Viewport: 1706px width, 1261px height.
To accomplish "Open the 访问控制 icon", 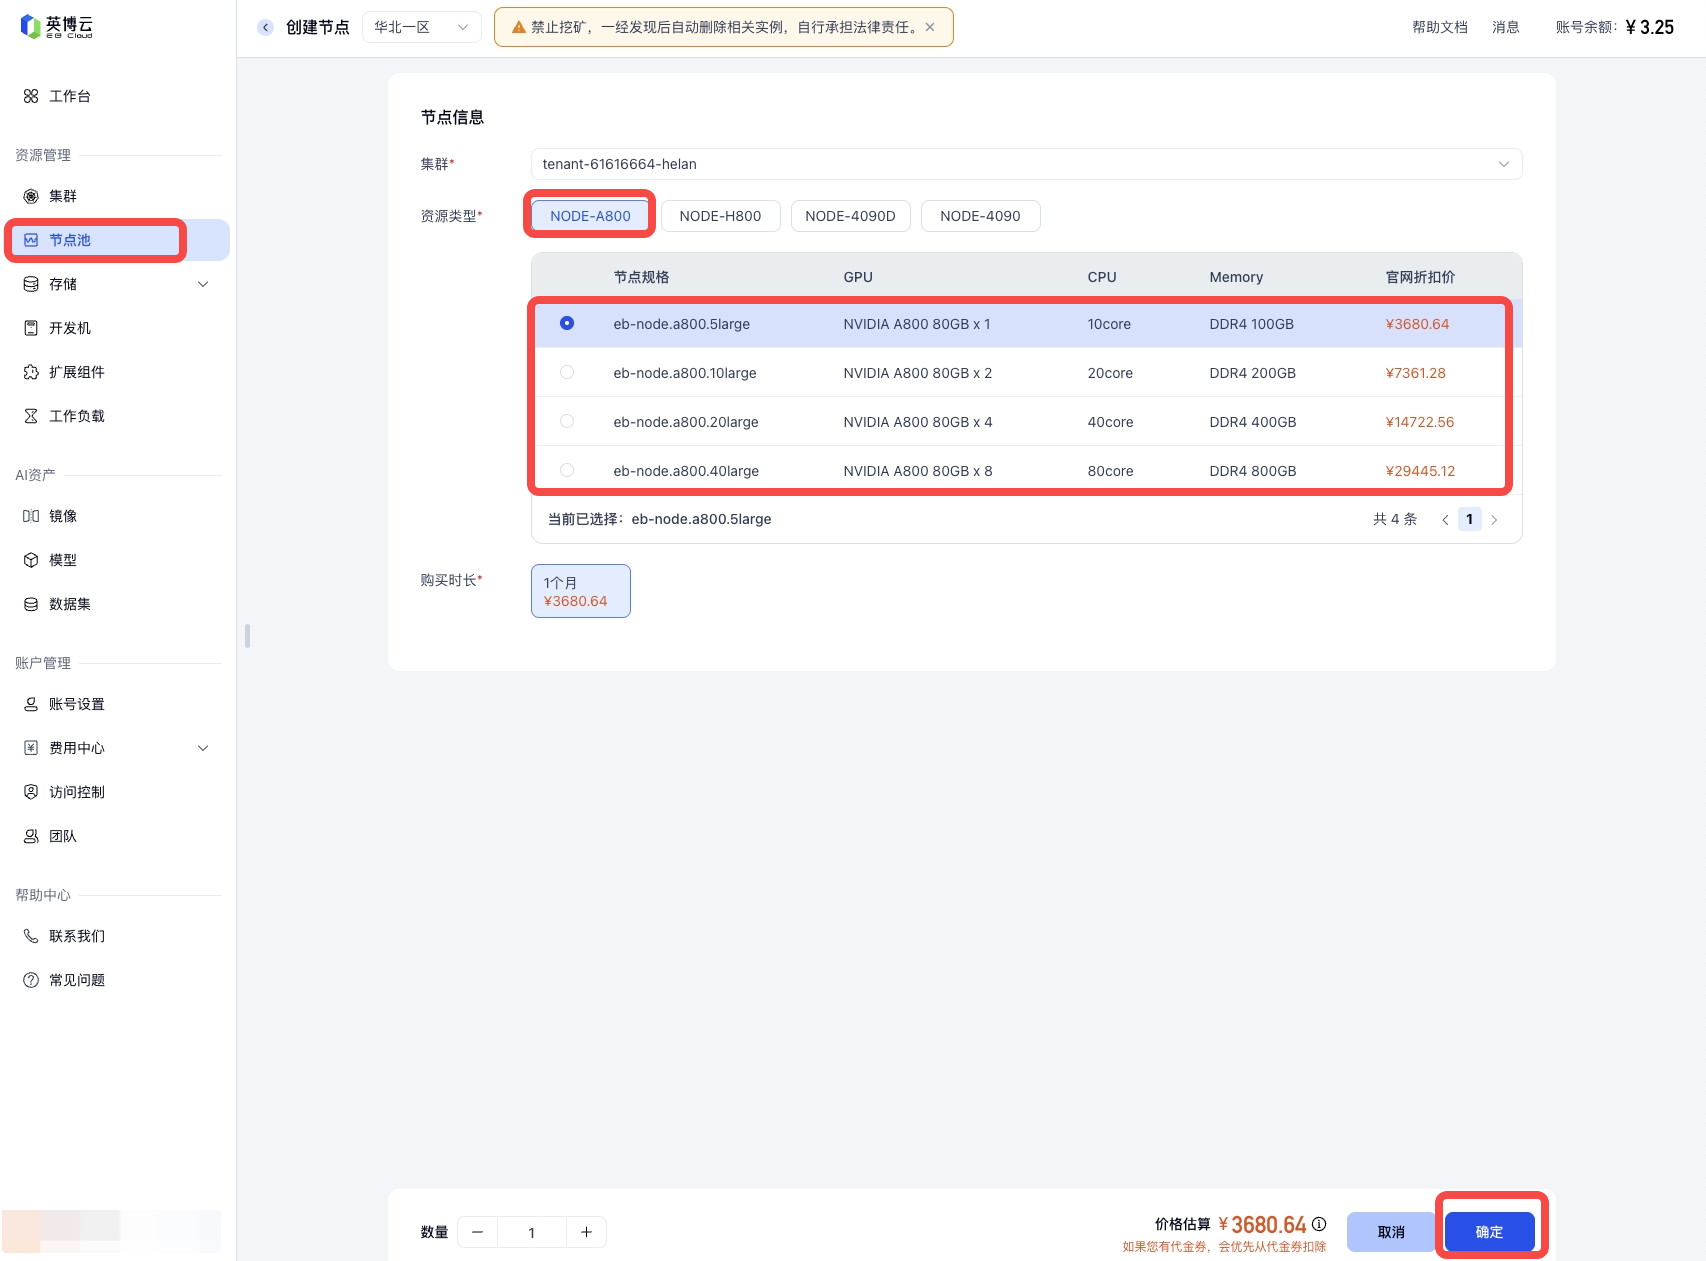I will point(31,792).
